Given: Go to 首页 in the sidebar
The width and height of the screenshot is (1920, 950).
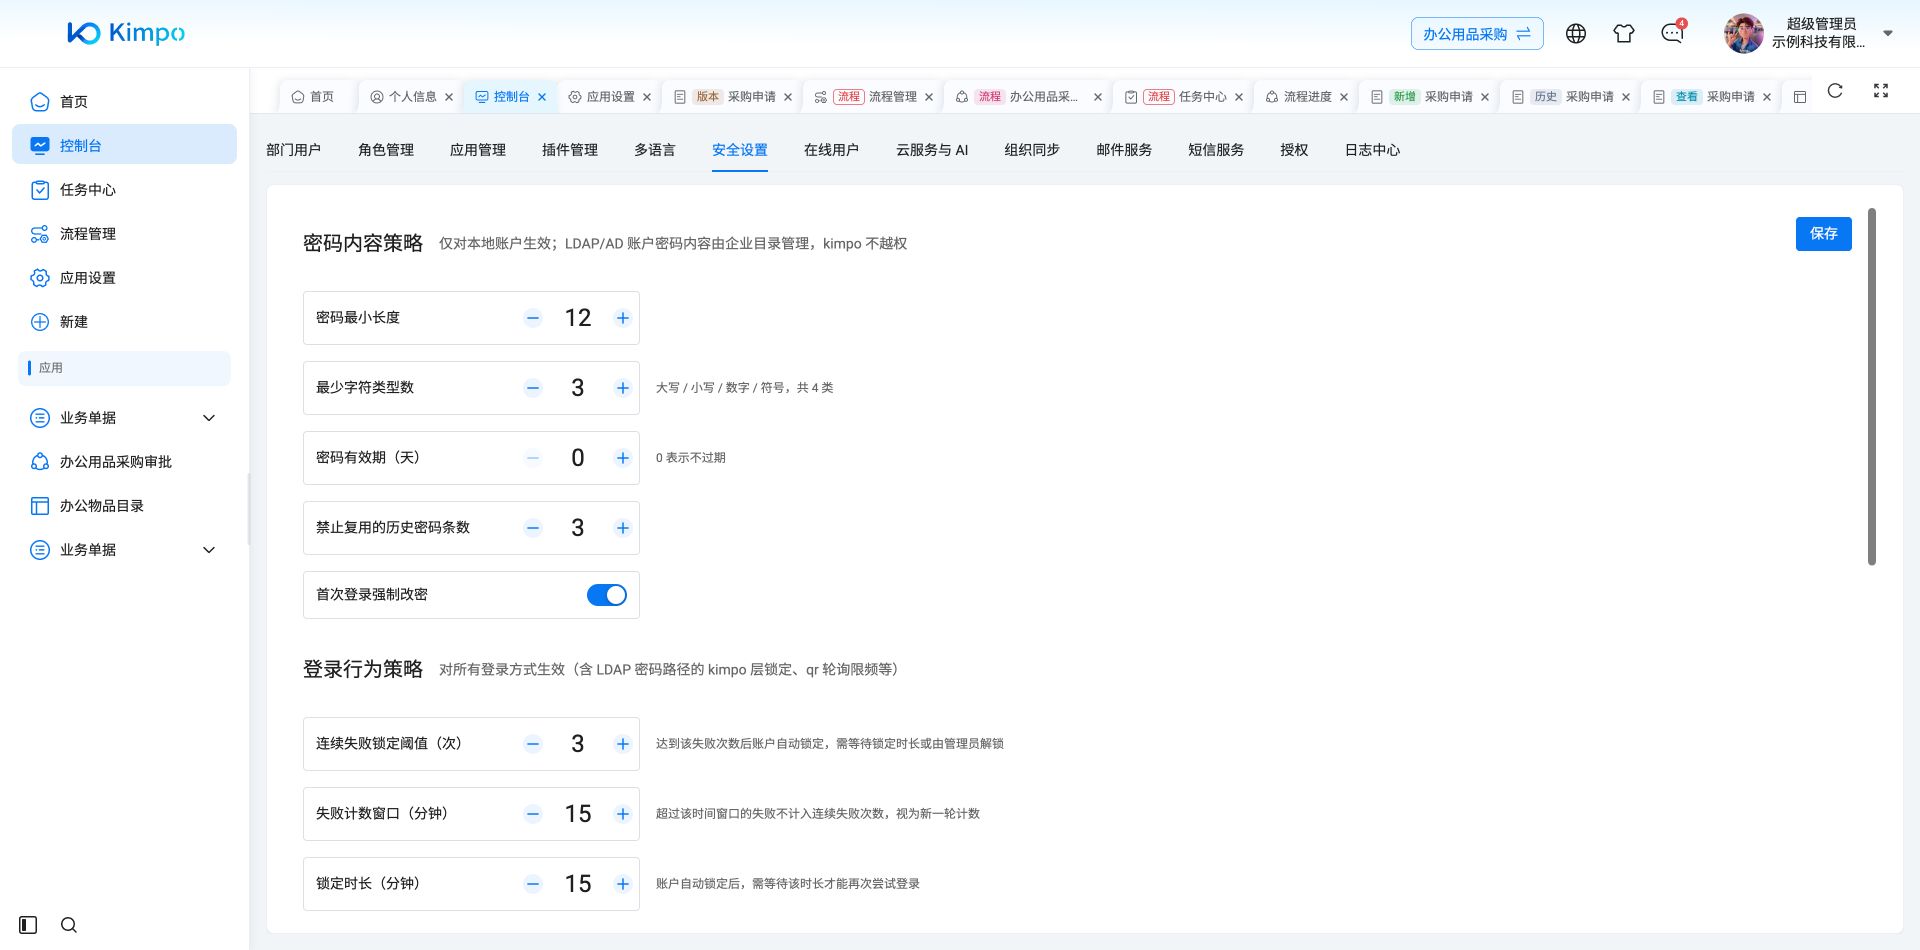Looking at the screenshot, I should [x=124, y=102].
